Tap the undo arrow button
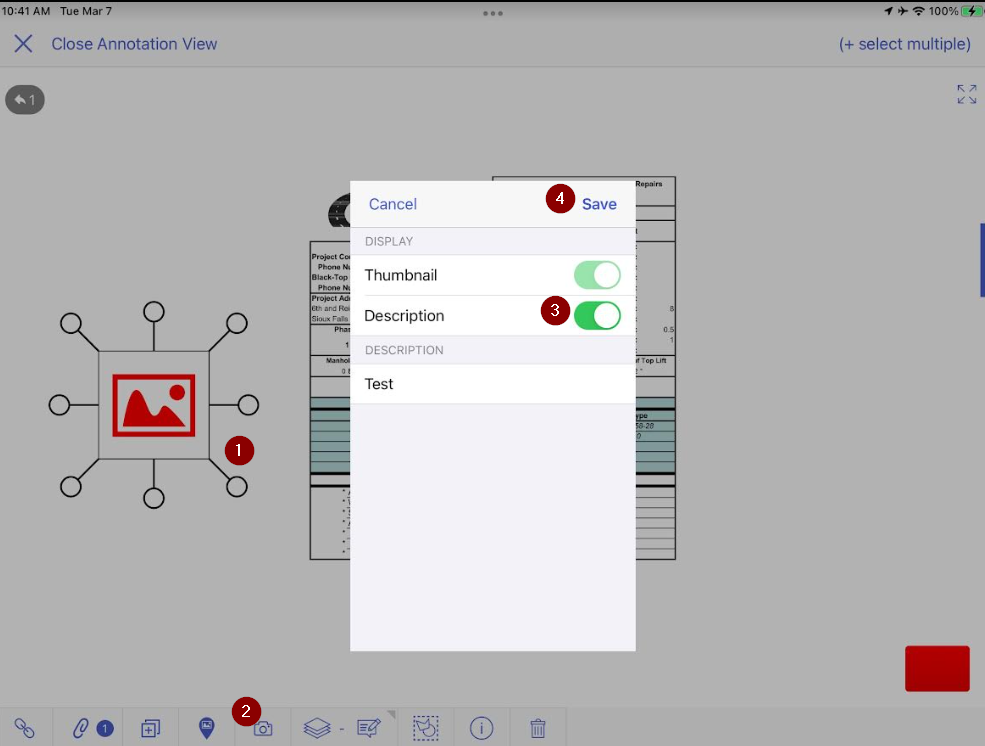985x746 pixels. [25, 100]
